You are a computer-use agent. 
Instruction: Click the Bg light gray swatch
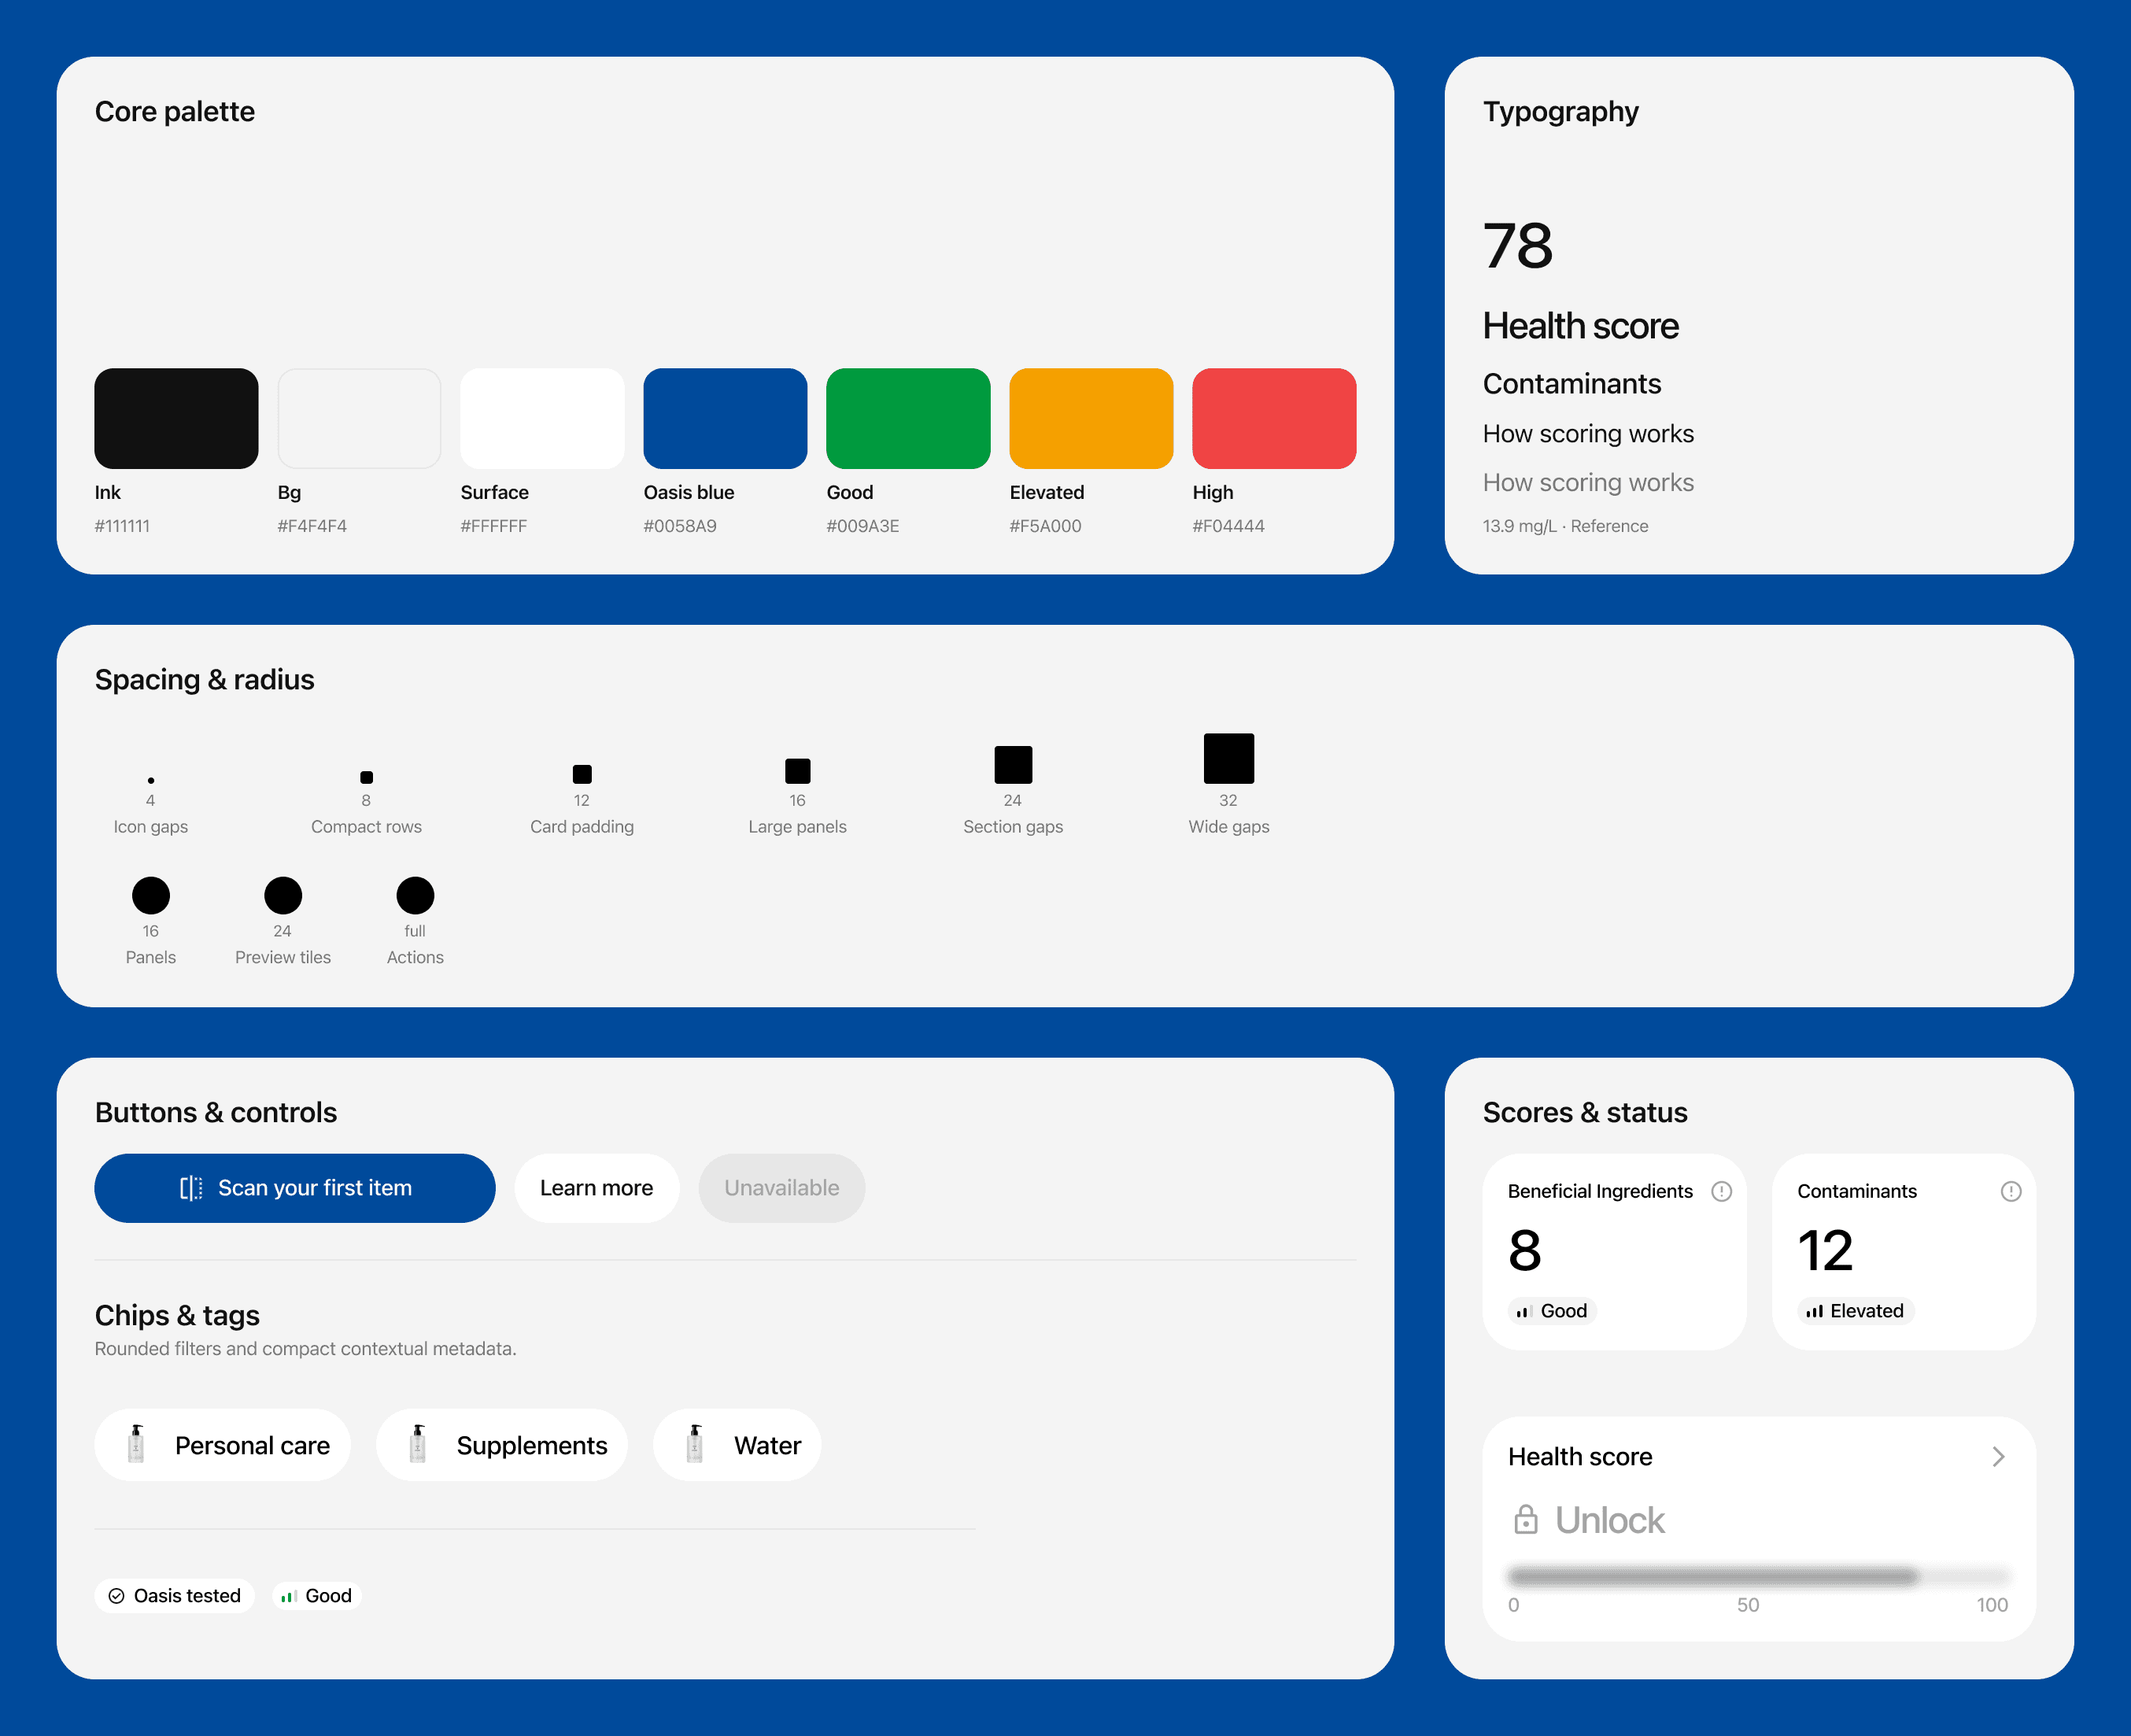click(x=359, y=418)
